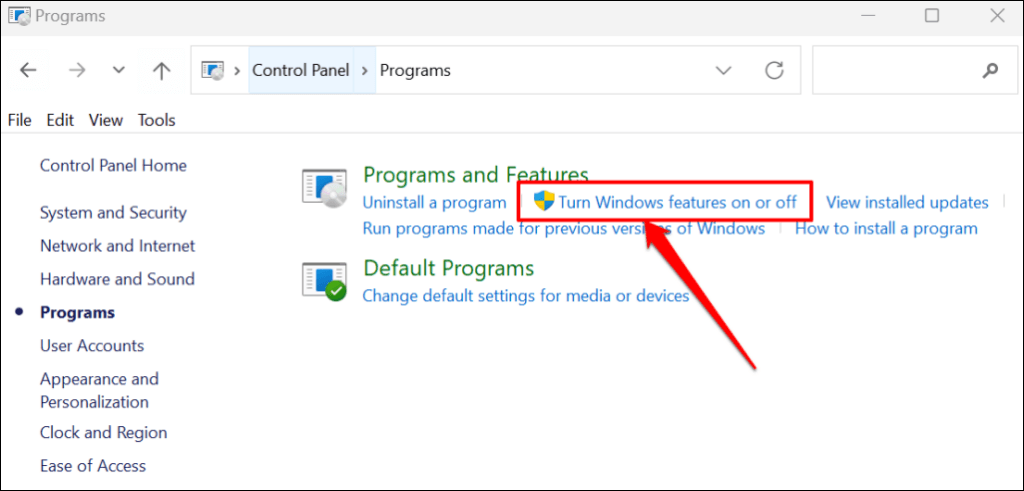
Task: Open View installed updates link
Action: click(x=906, y=202)
